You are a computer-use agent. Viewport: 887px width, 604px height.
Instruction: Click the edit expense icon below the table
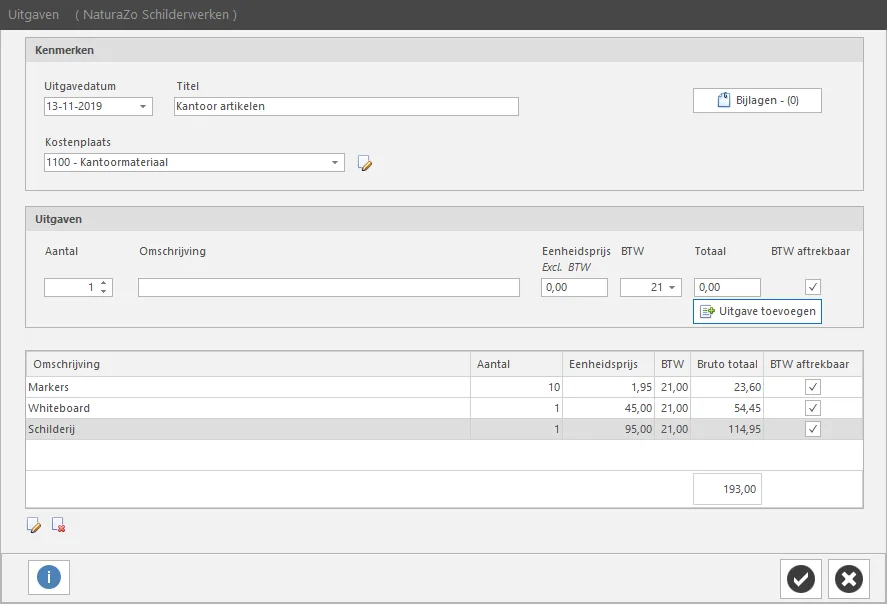[x=34, y=525]
